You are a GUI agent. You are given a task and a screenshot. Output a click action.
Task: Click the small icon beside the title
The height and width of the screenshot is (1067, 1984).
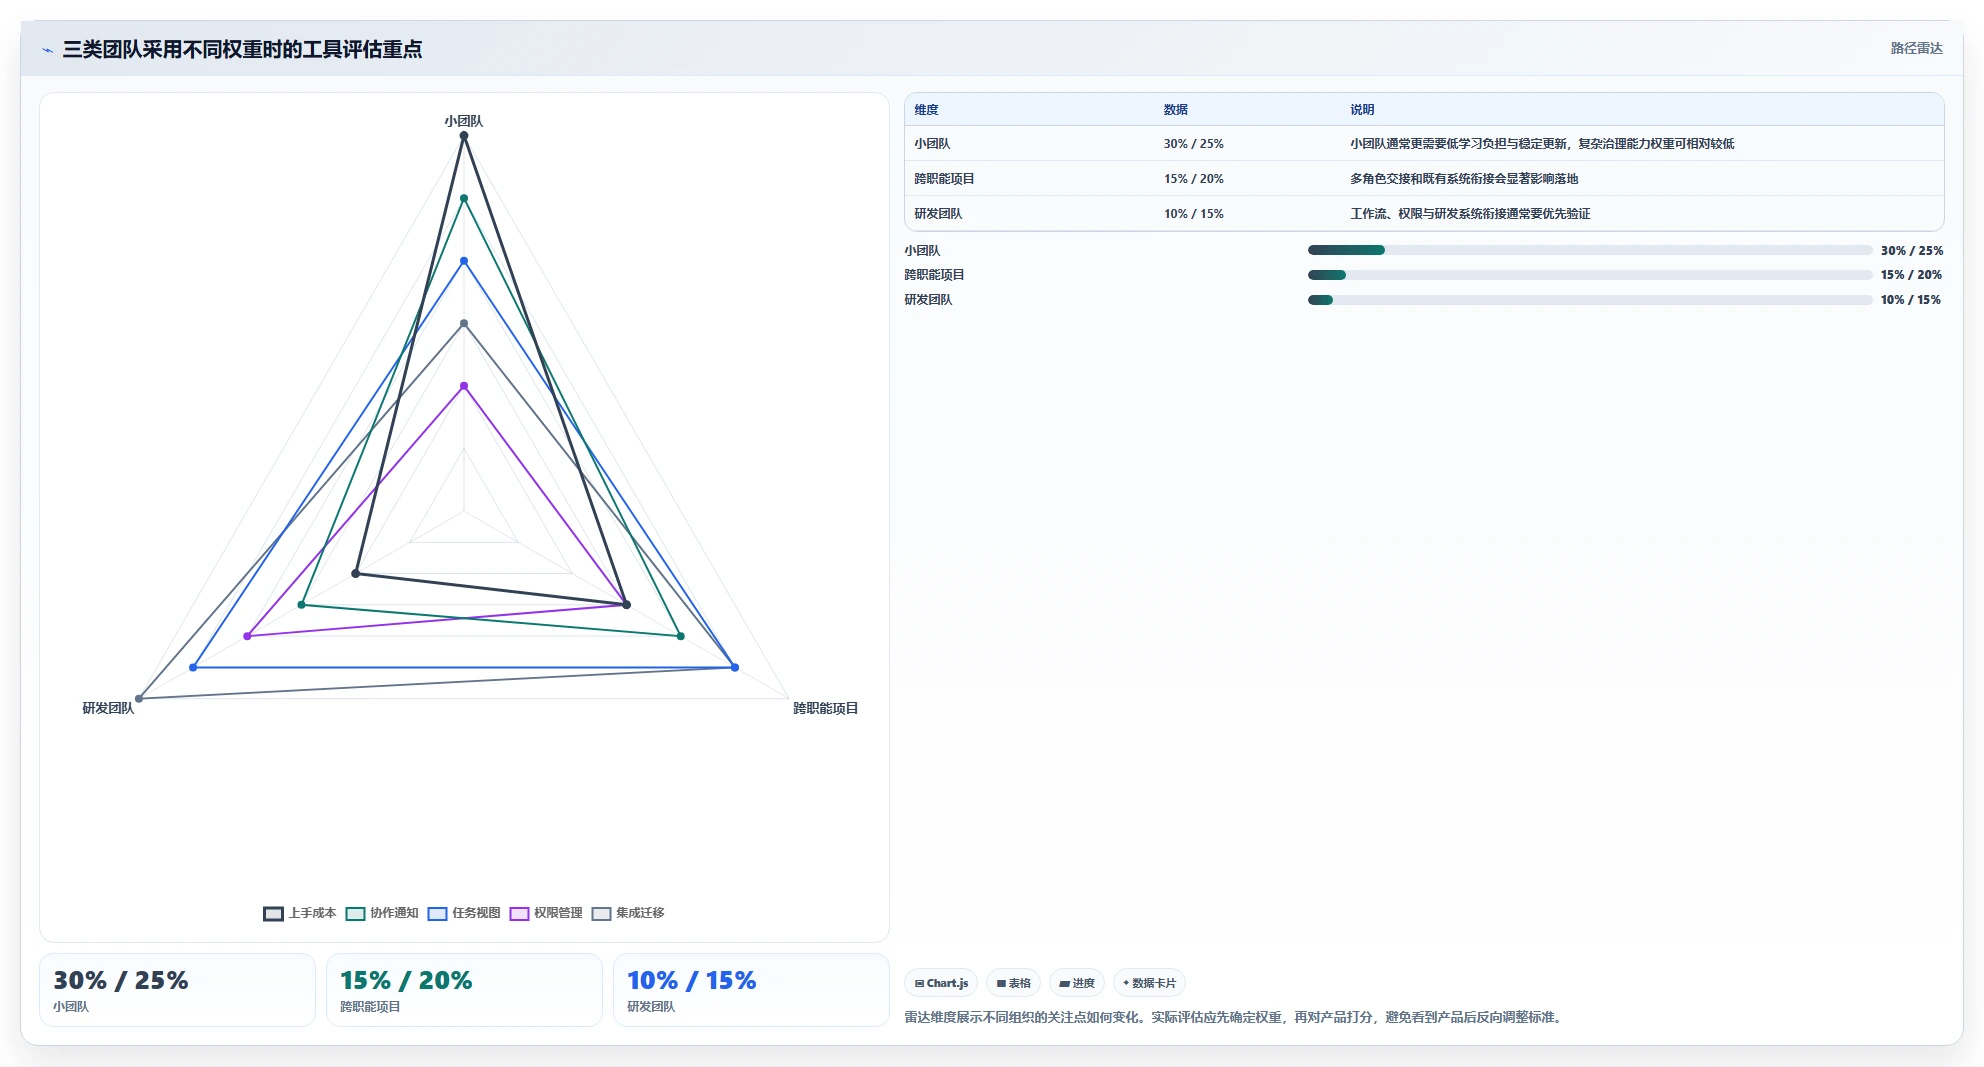(47, 50)
